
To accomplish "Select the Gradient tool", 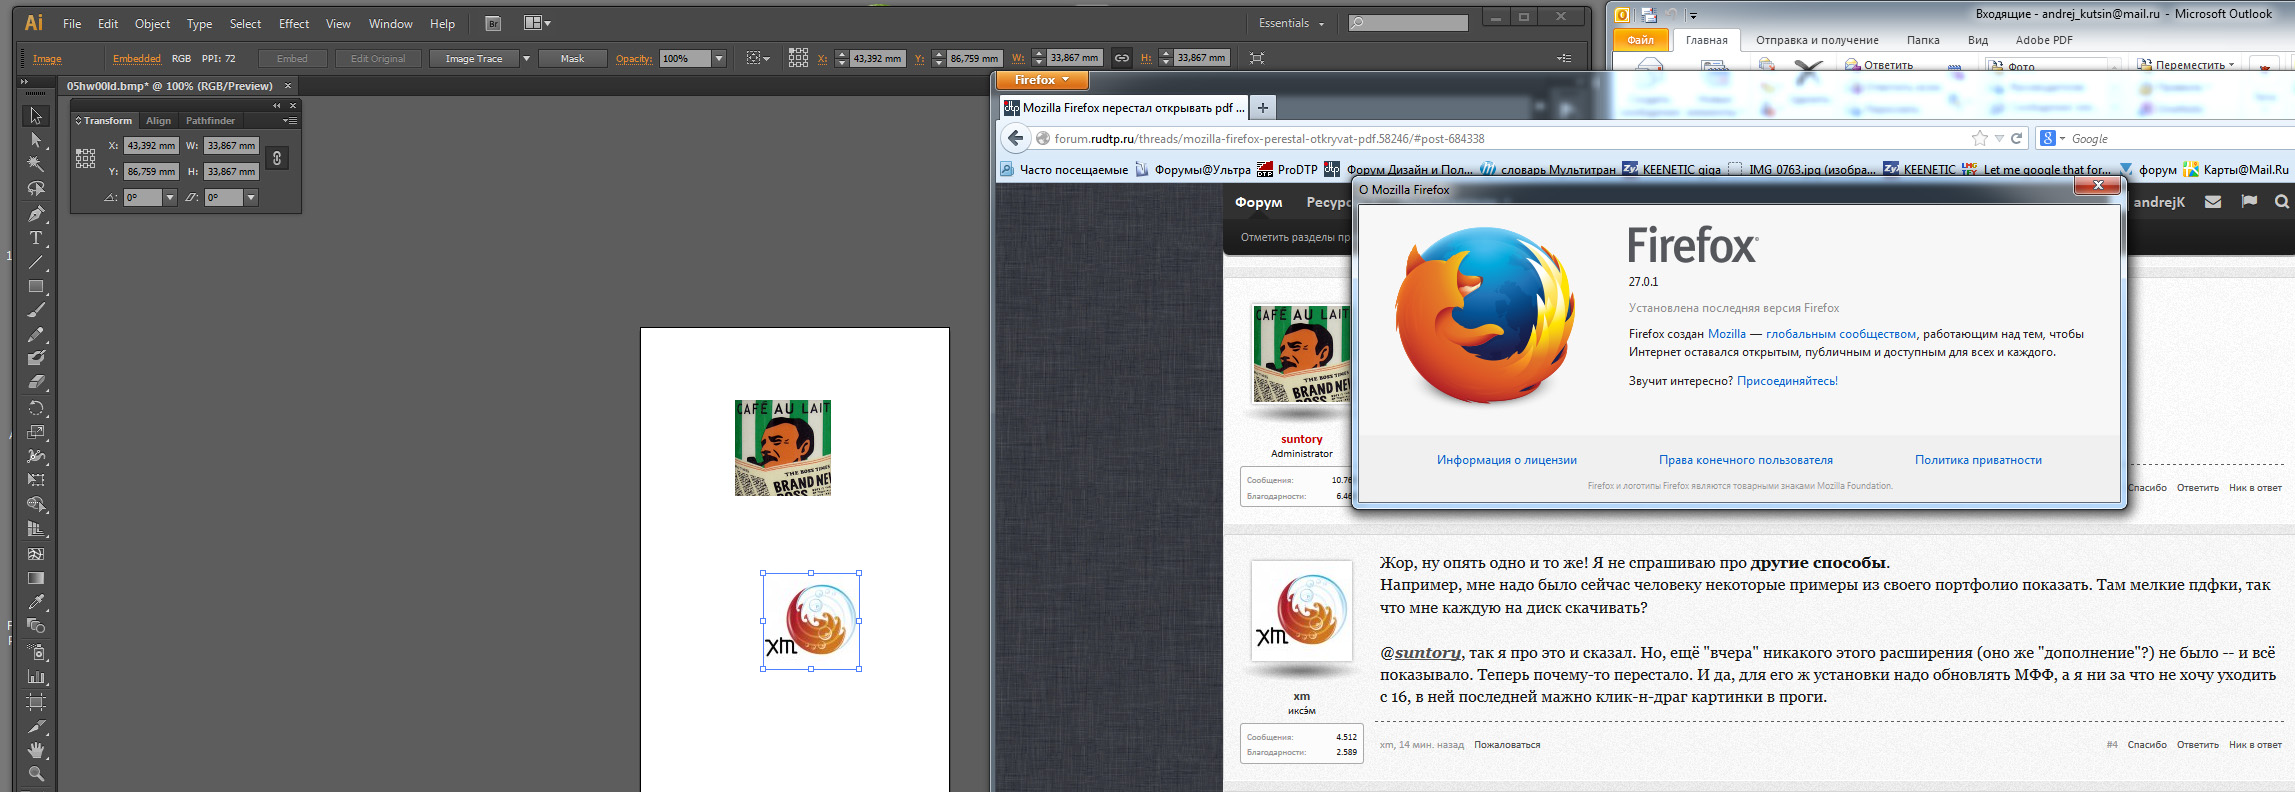I will [36, 578].
